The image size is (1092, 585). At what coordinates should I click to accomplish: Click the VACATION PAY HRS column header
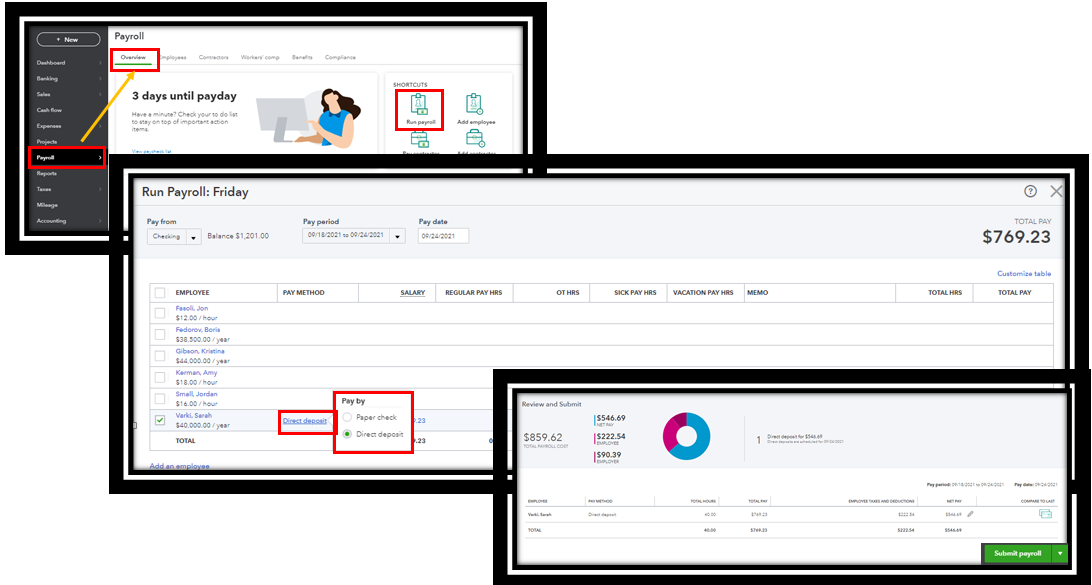(703, 292)
